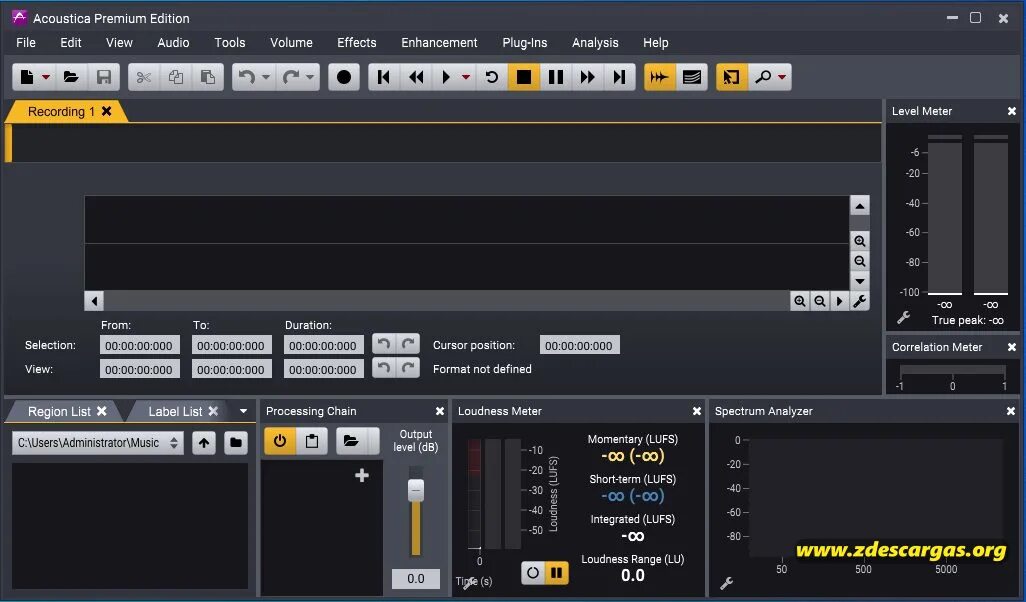Open Spectrum Analyzer wrench settings
The height and width of the screenshot is (602, 1026).
(726, 582)
